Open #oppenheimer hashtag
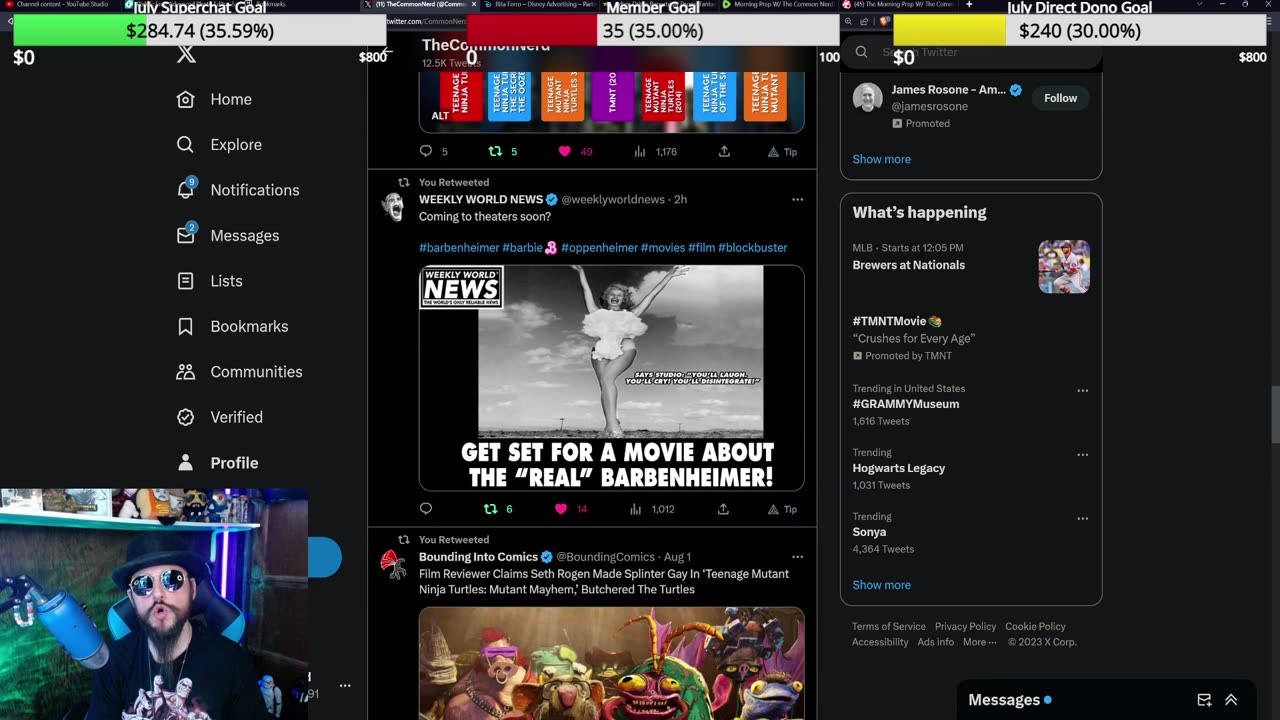 (x=599, y=248)
